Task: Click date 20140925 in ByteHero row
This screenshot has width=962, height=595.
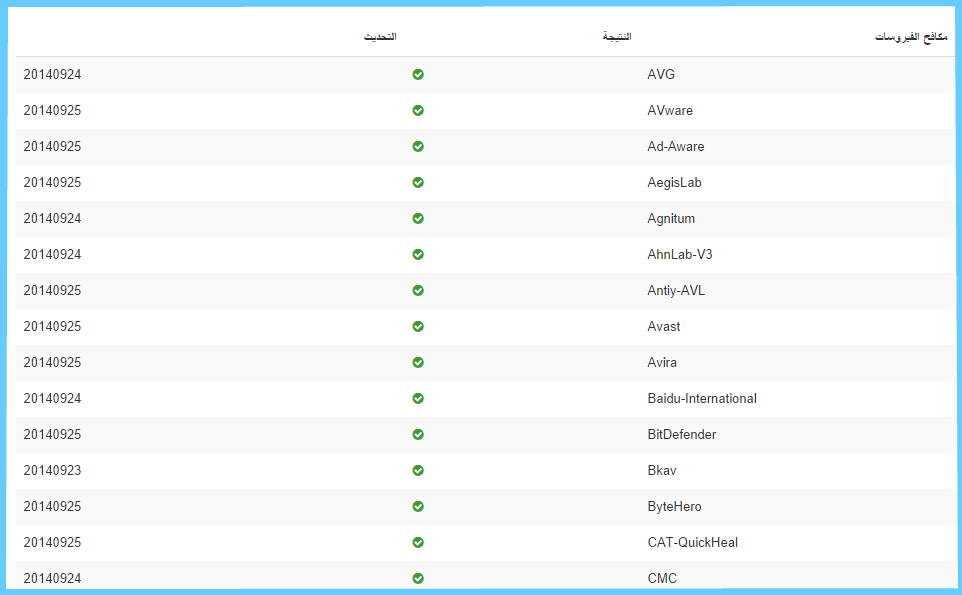Action: tap(52, 506)
